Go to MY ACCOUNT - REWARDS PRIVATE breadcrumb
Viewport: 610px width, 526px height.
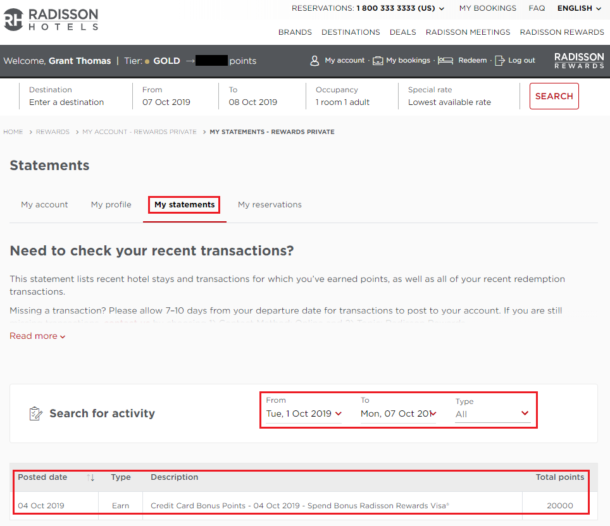click(x=139, y=132)
